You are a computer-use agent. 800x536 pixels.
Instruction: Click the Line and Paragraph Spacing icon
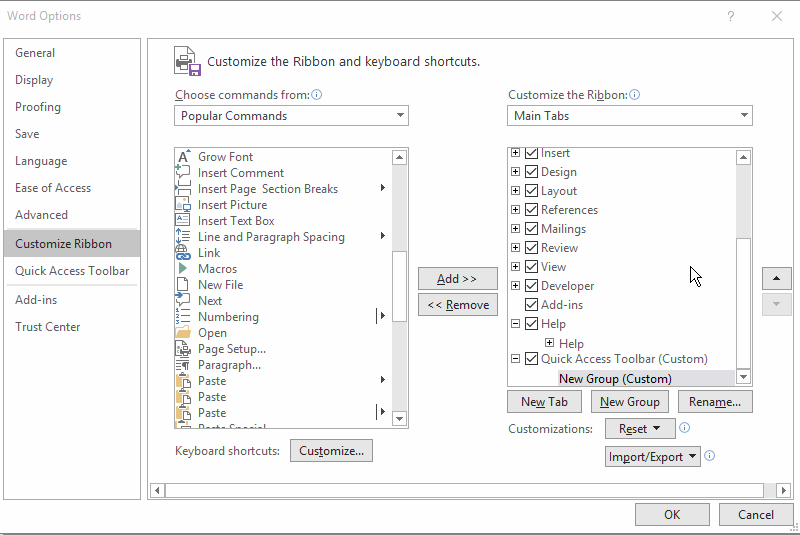183,237
